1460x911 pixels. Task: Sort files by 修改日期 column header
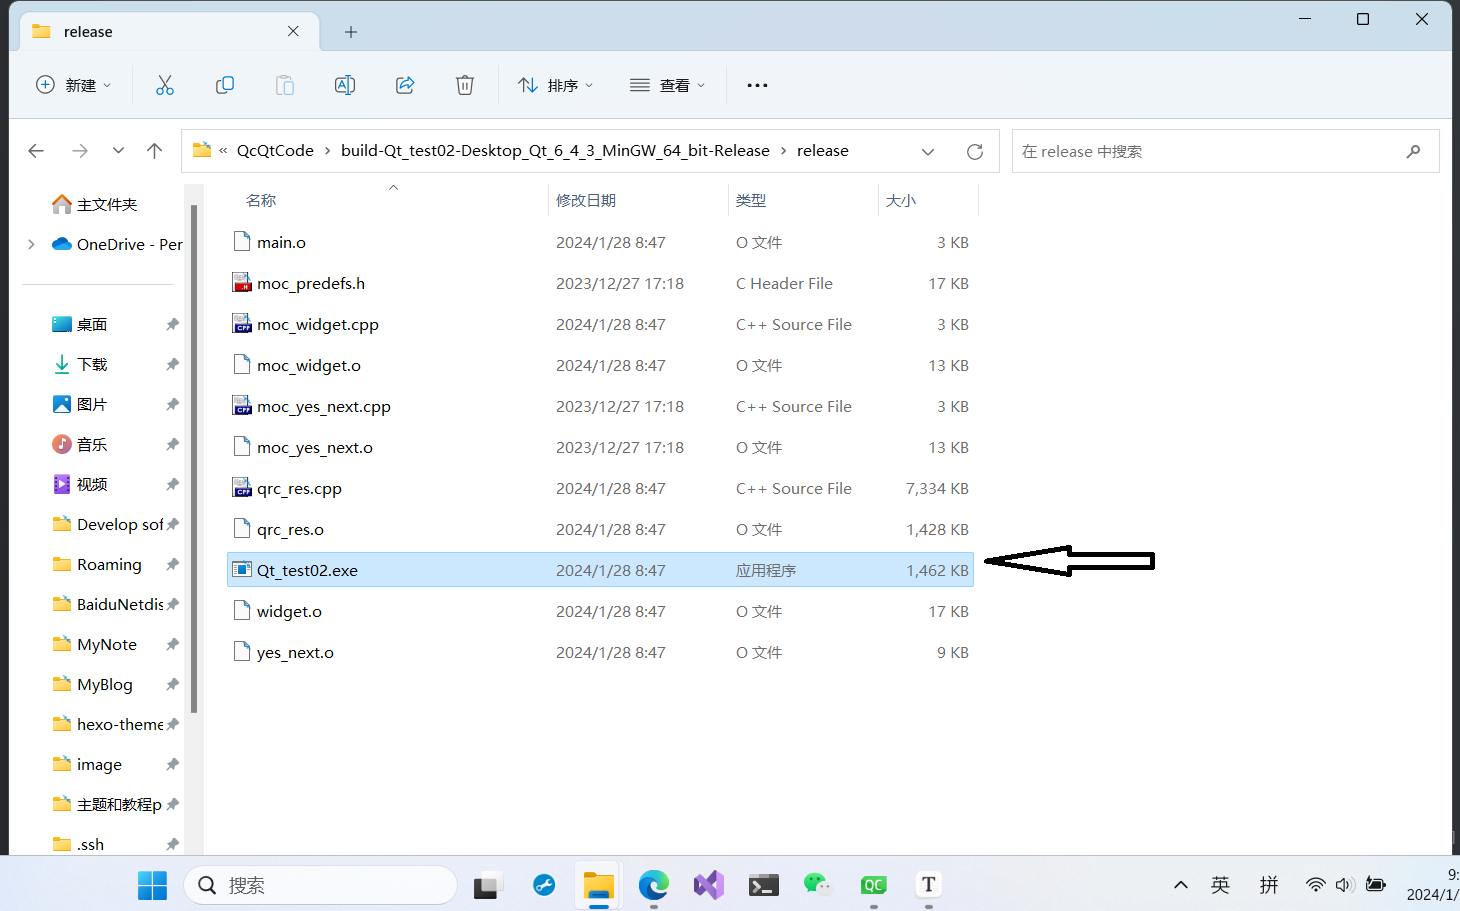(586, 200)
